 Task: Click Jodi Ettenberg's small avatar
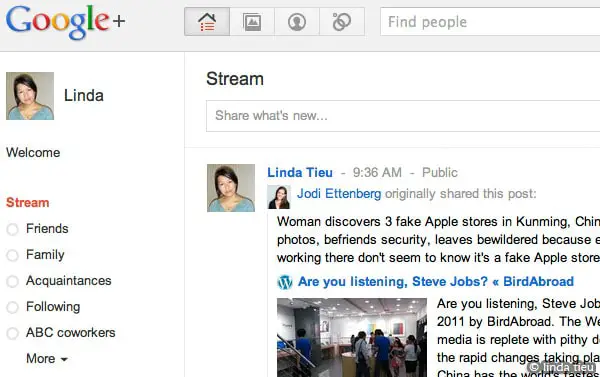tap(279, 197)
